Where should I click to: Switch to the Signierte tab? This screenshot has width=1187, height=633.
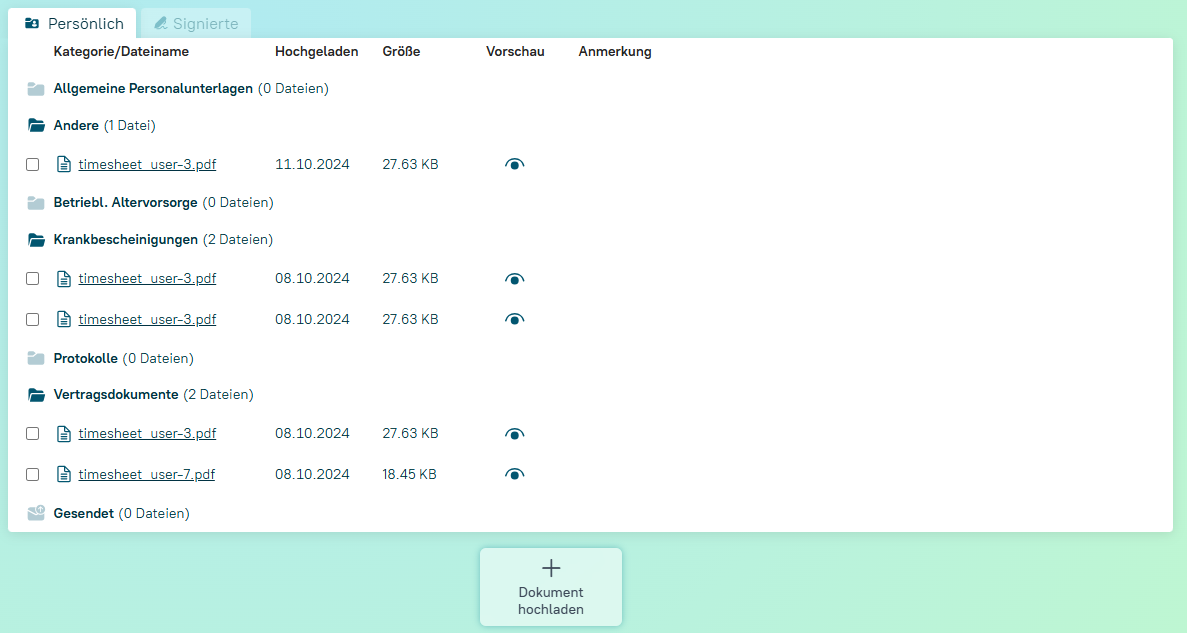pyautogui.click(x=196, y=23)
